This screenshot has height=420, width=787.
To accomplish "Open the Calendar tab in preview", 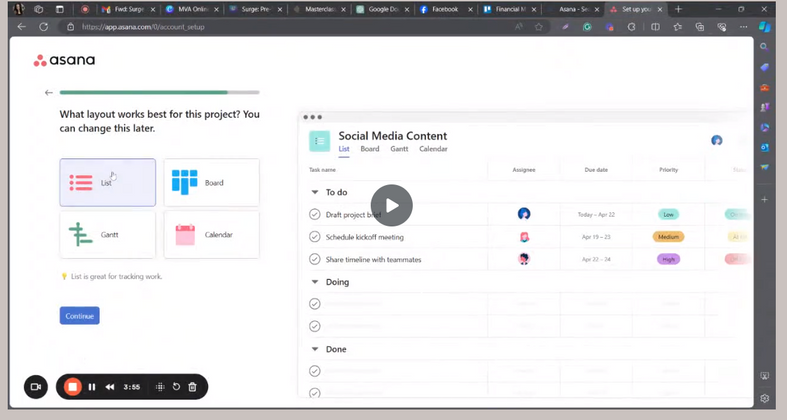I will point(433,149).
